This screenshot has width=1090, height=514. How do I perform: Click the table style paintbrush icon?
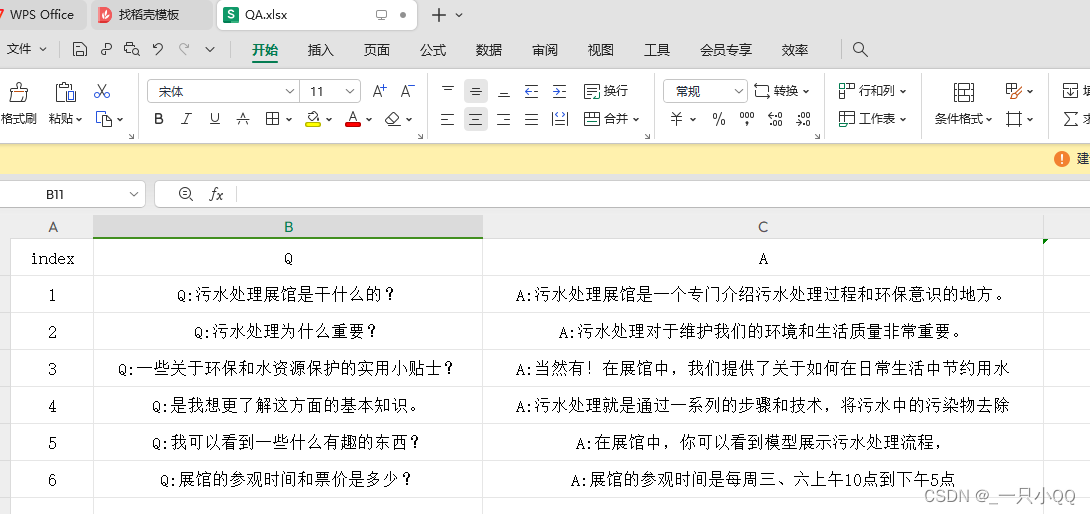pyautogui.click(x=1014, y=91)
